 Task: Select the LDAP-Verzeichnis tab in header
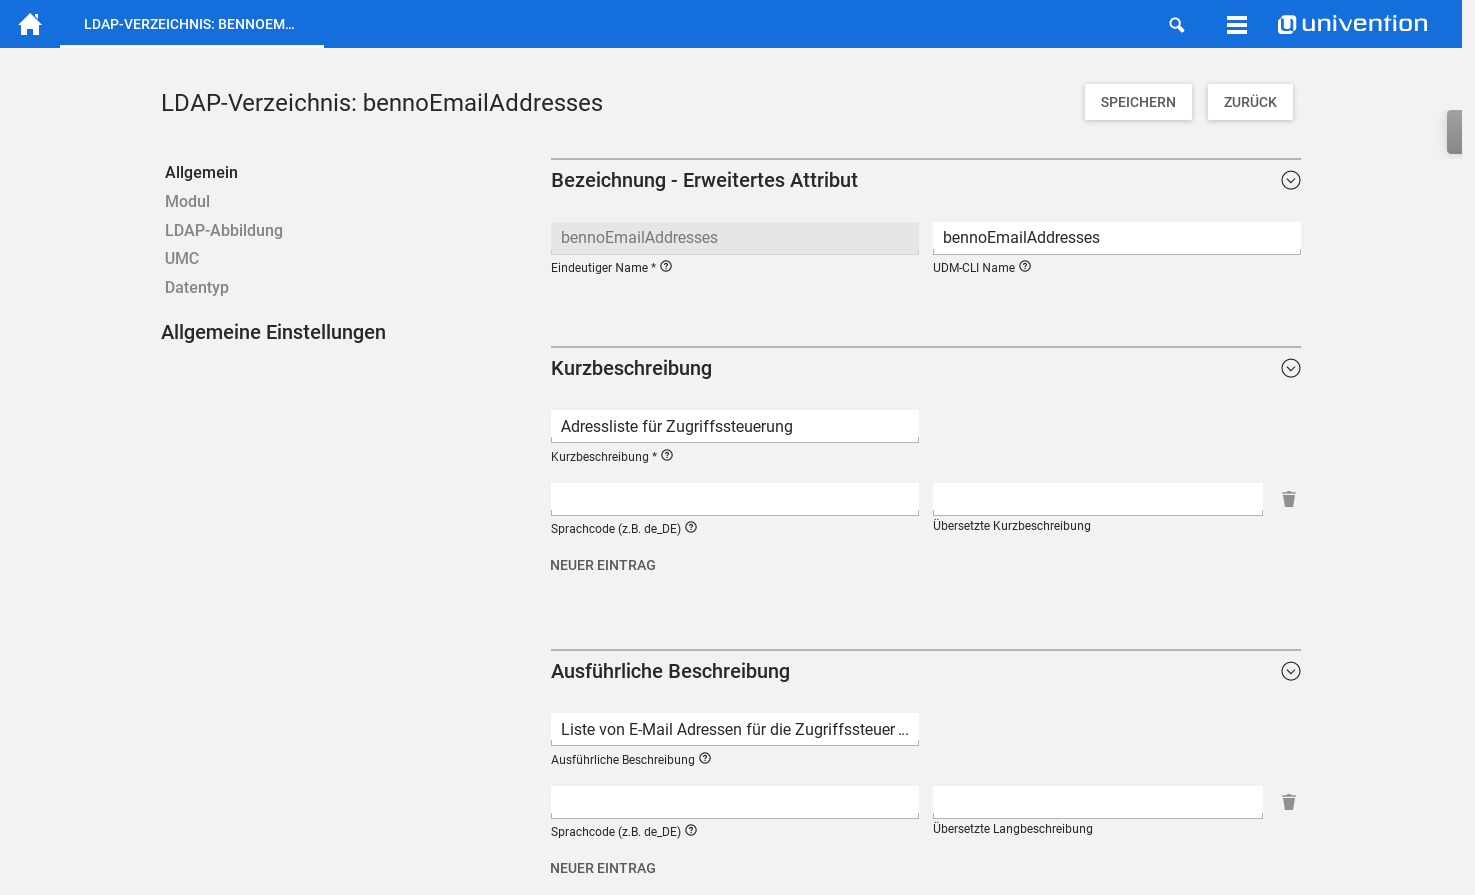click(190, 24)
